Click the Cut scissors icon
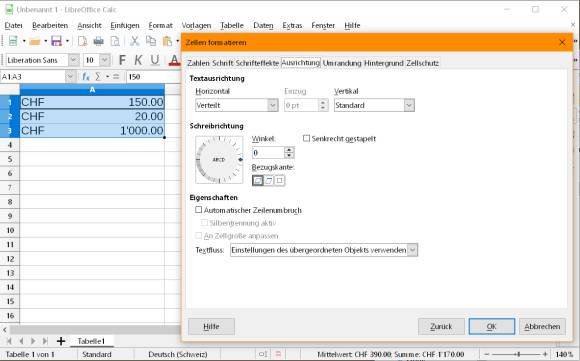Image resolution: width=580 pixels, height=361 pixels. pos(135,41)
